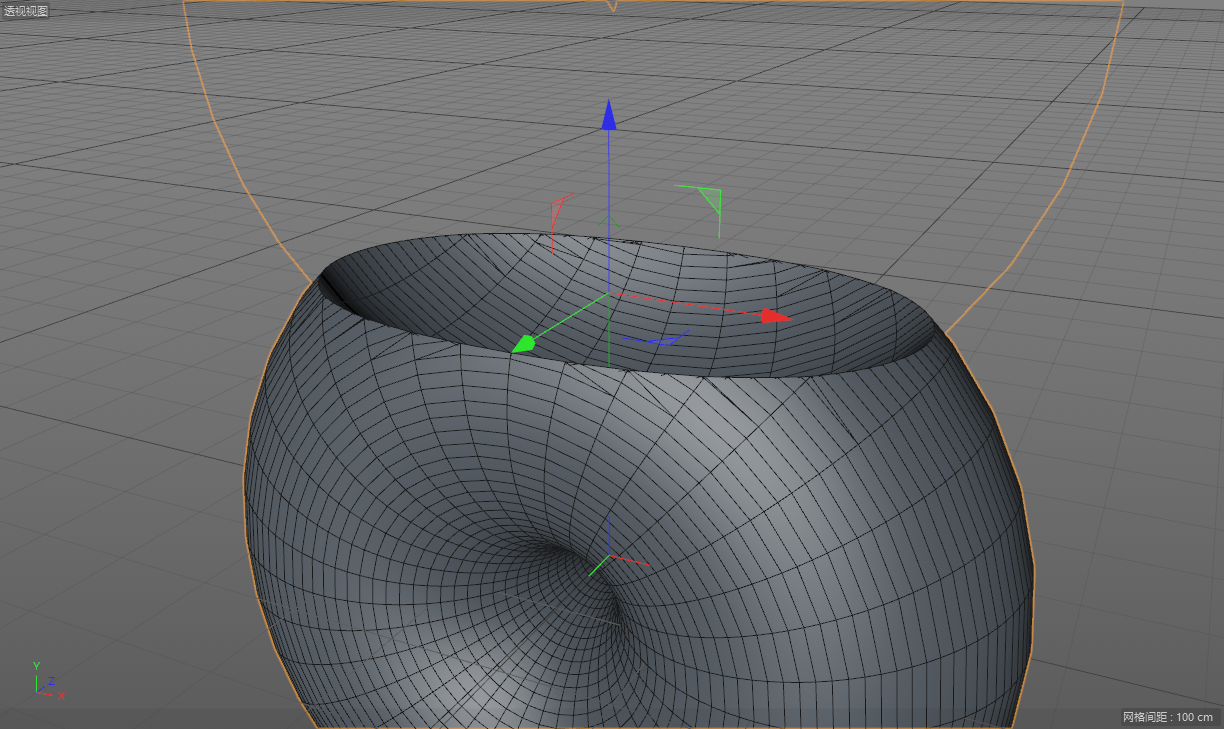Click the blue Y-axis arrowhead of the gizmo
1224x729 pixels.
tap(608, 115)
